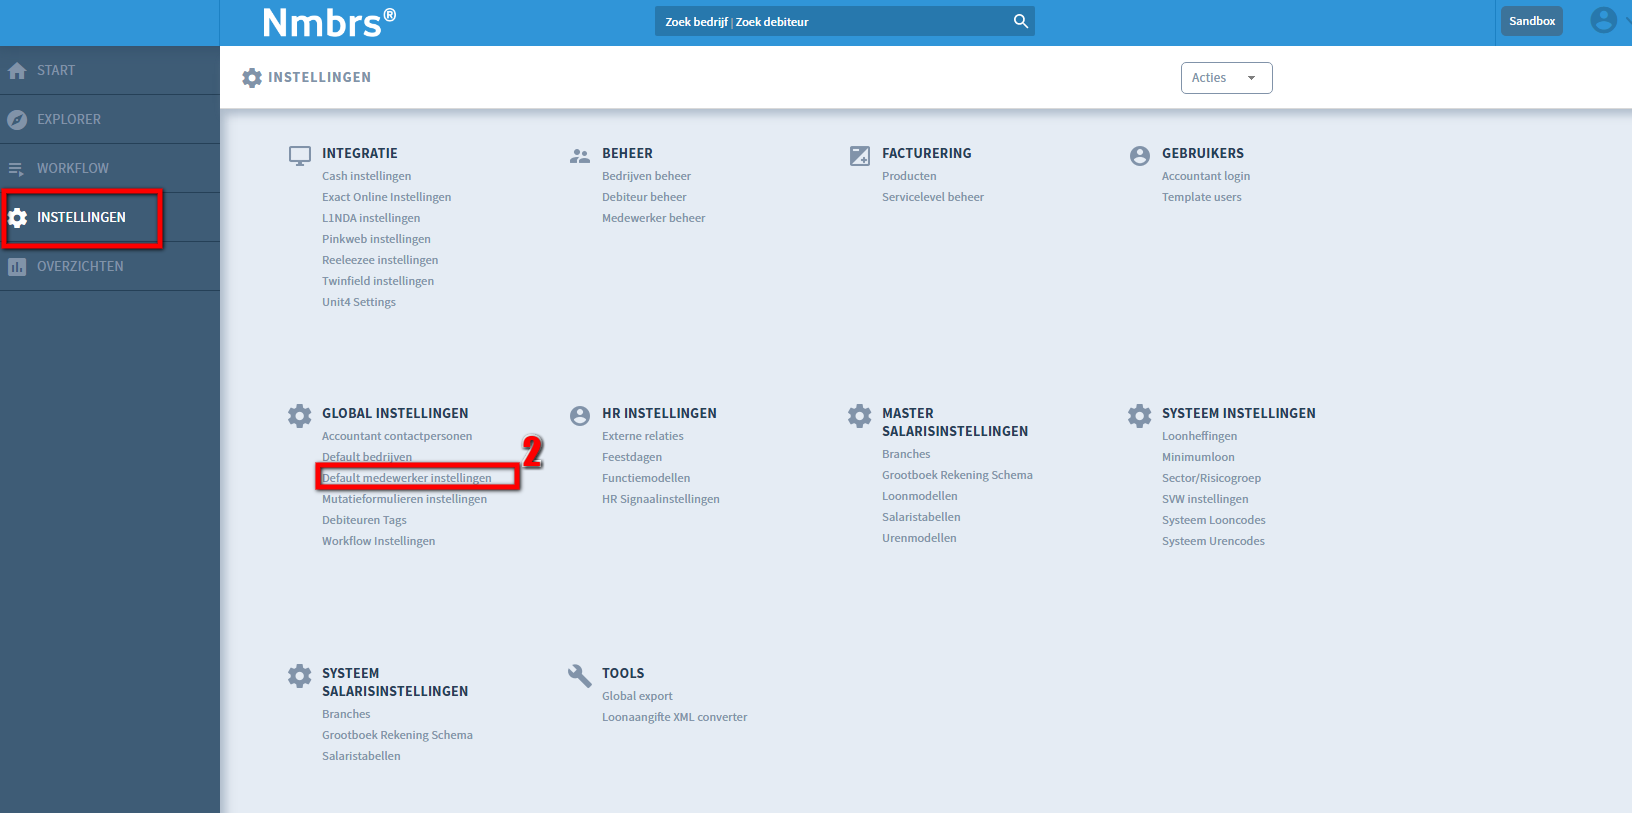Image resolution: width=1632 pixels, height=813 pixels.
Task: Click the HR Instellingen person icon
Action: 580,416
